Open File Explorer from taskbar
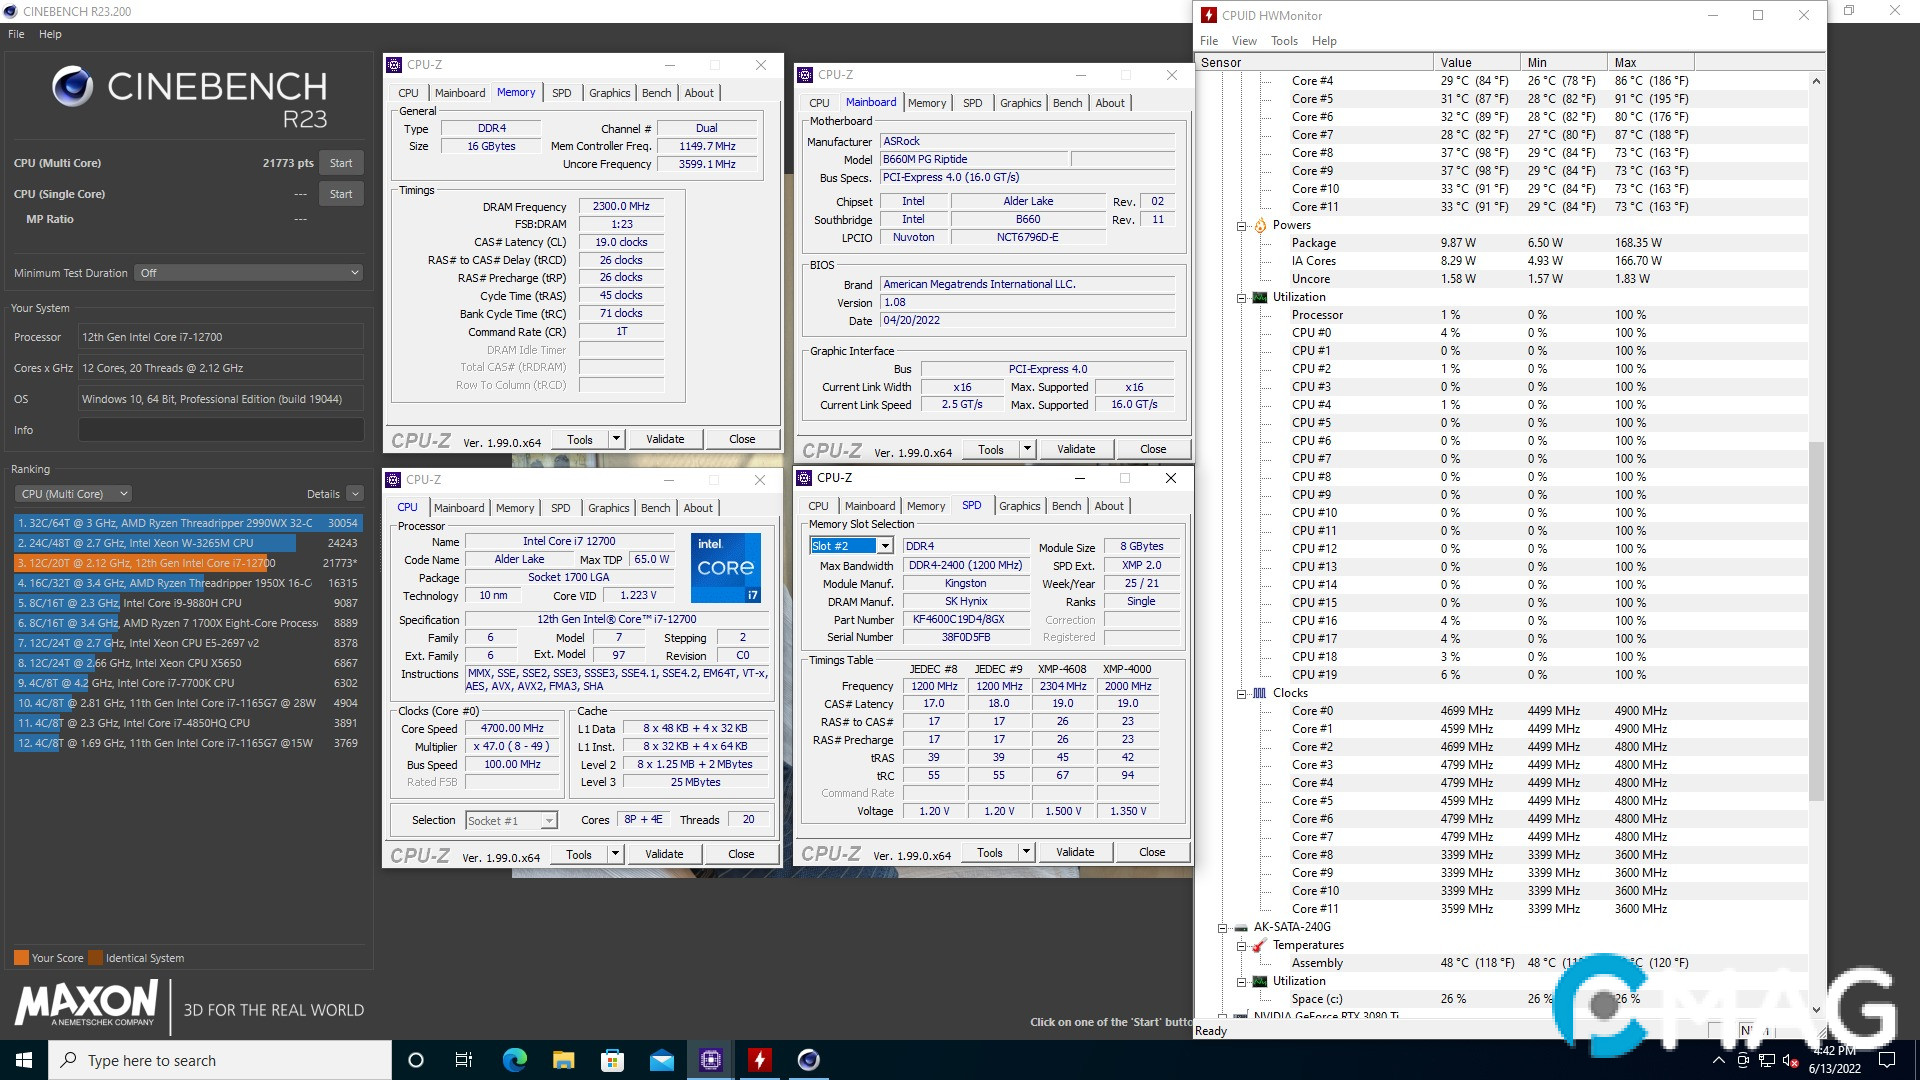 pyautogui.click(x=564, y=1060)
